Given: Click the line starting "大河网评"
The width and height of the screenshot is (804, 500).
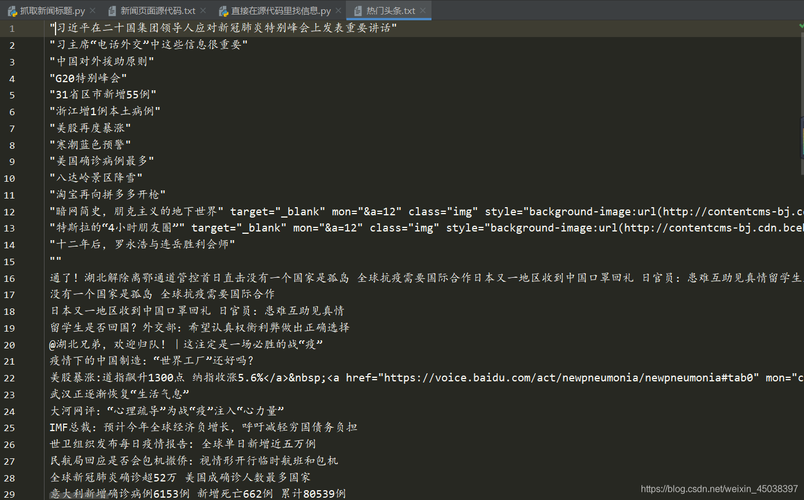Looking at the screenshot, I should 167,411.
